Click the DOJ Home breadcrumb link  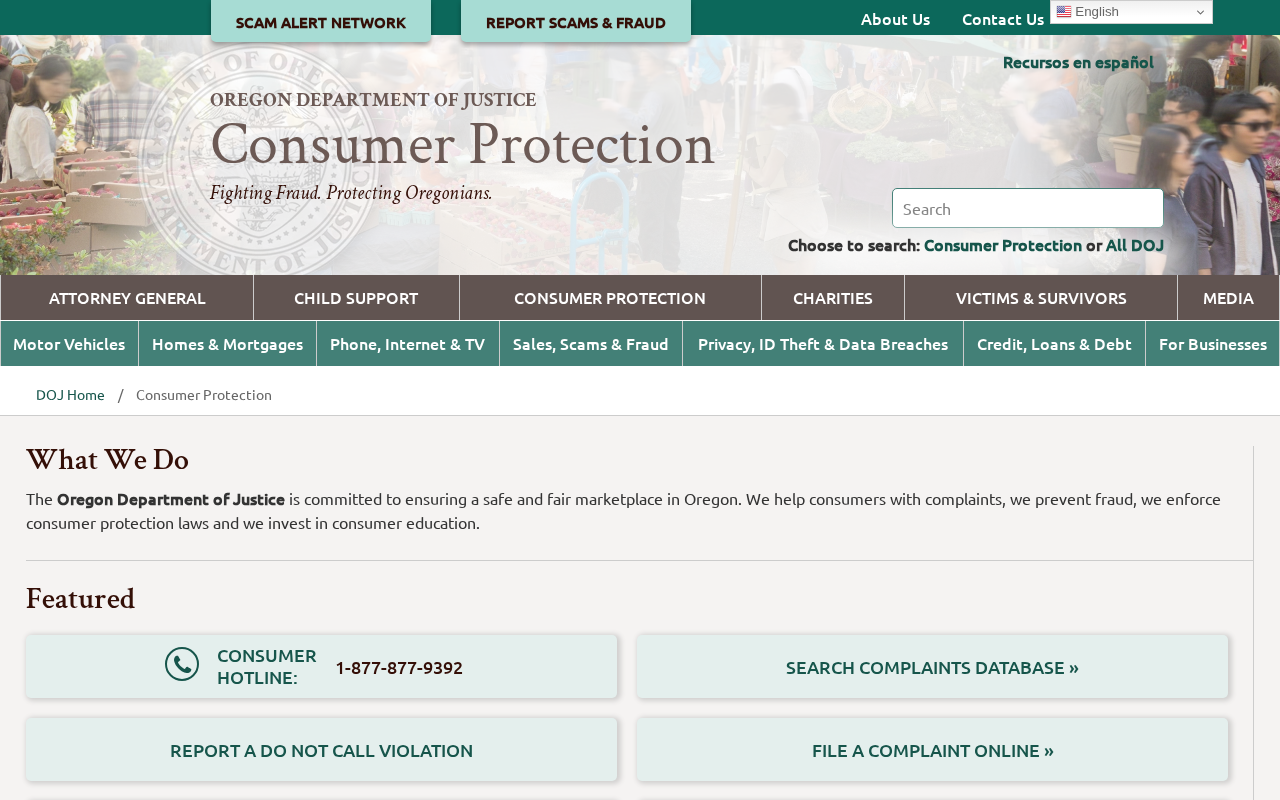(70, 395)
